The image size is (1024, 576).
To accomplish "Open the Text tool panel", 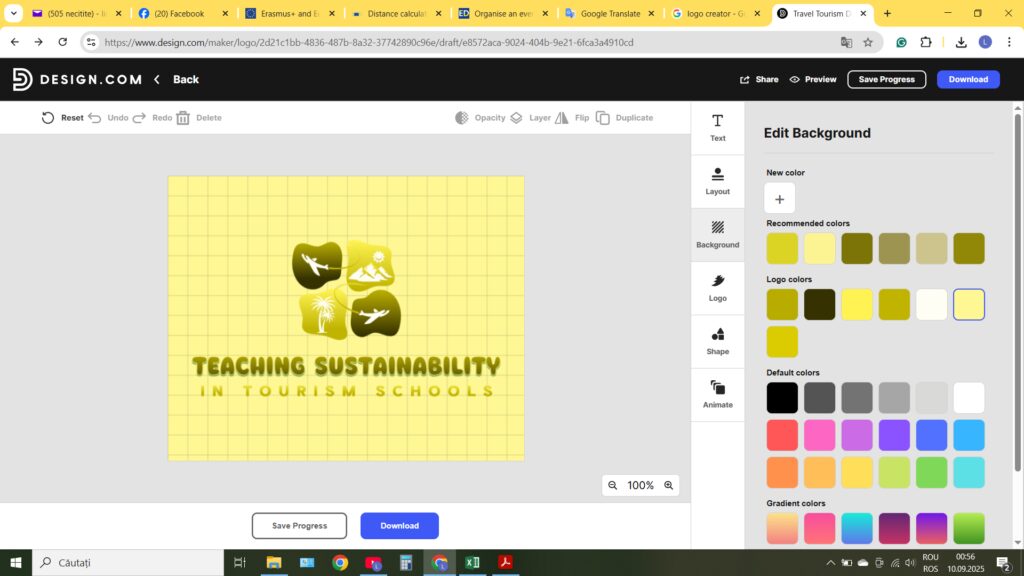I will pyautogui.click(x=717, y=127).
